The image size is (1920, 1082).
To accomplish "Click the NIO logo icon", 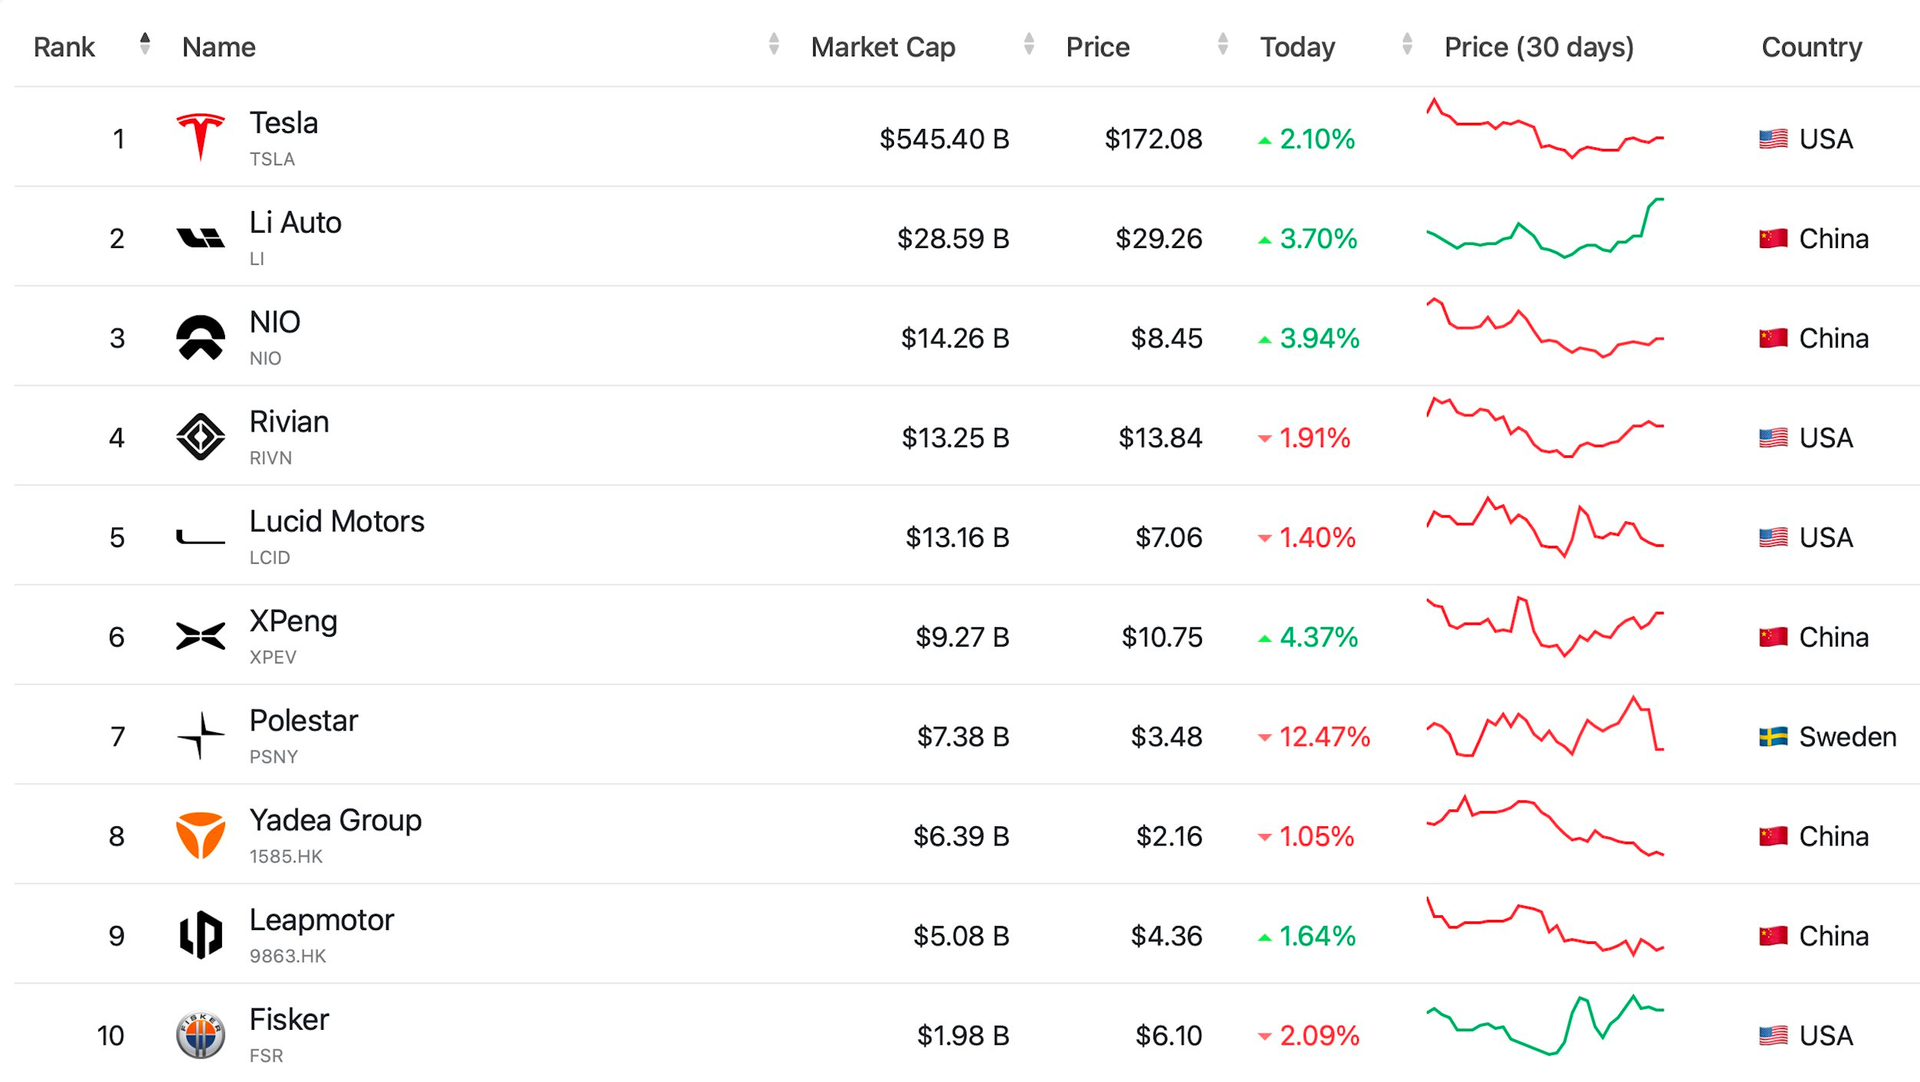I will pyautogui.click(x=200, y=338).
